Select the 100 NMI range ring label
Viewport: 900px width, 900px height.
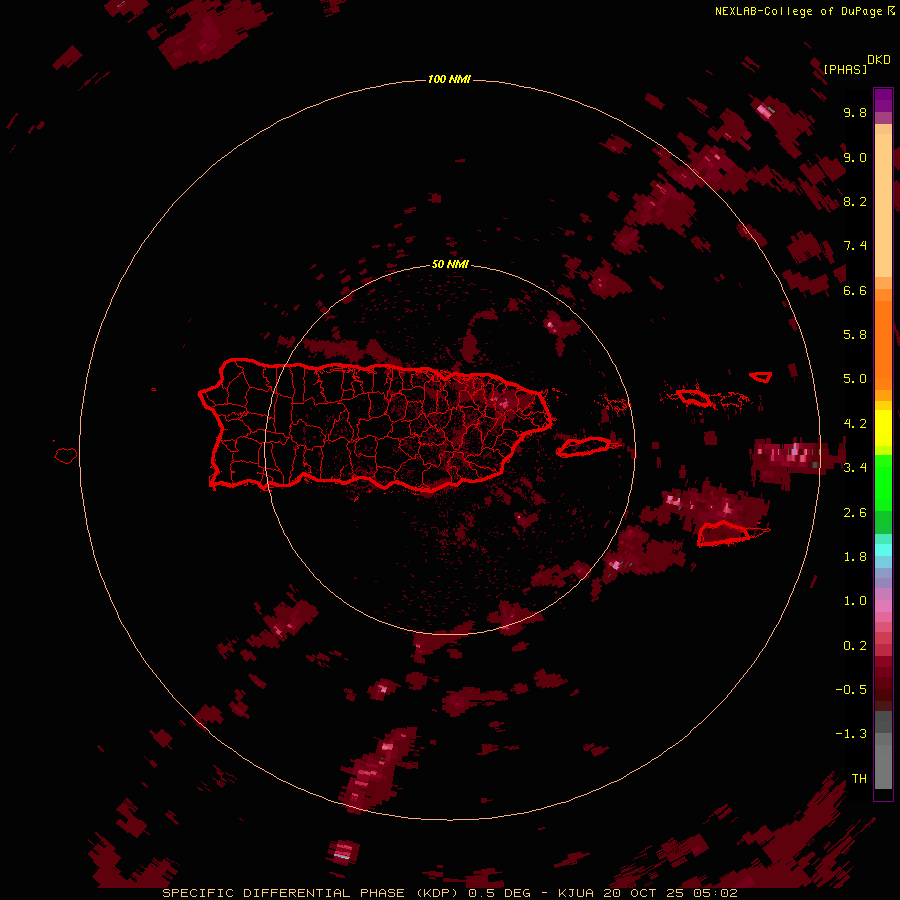449,79
